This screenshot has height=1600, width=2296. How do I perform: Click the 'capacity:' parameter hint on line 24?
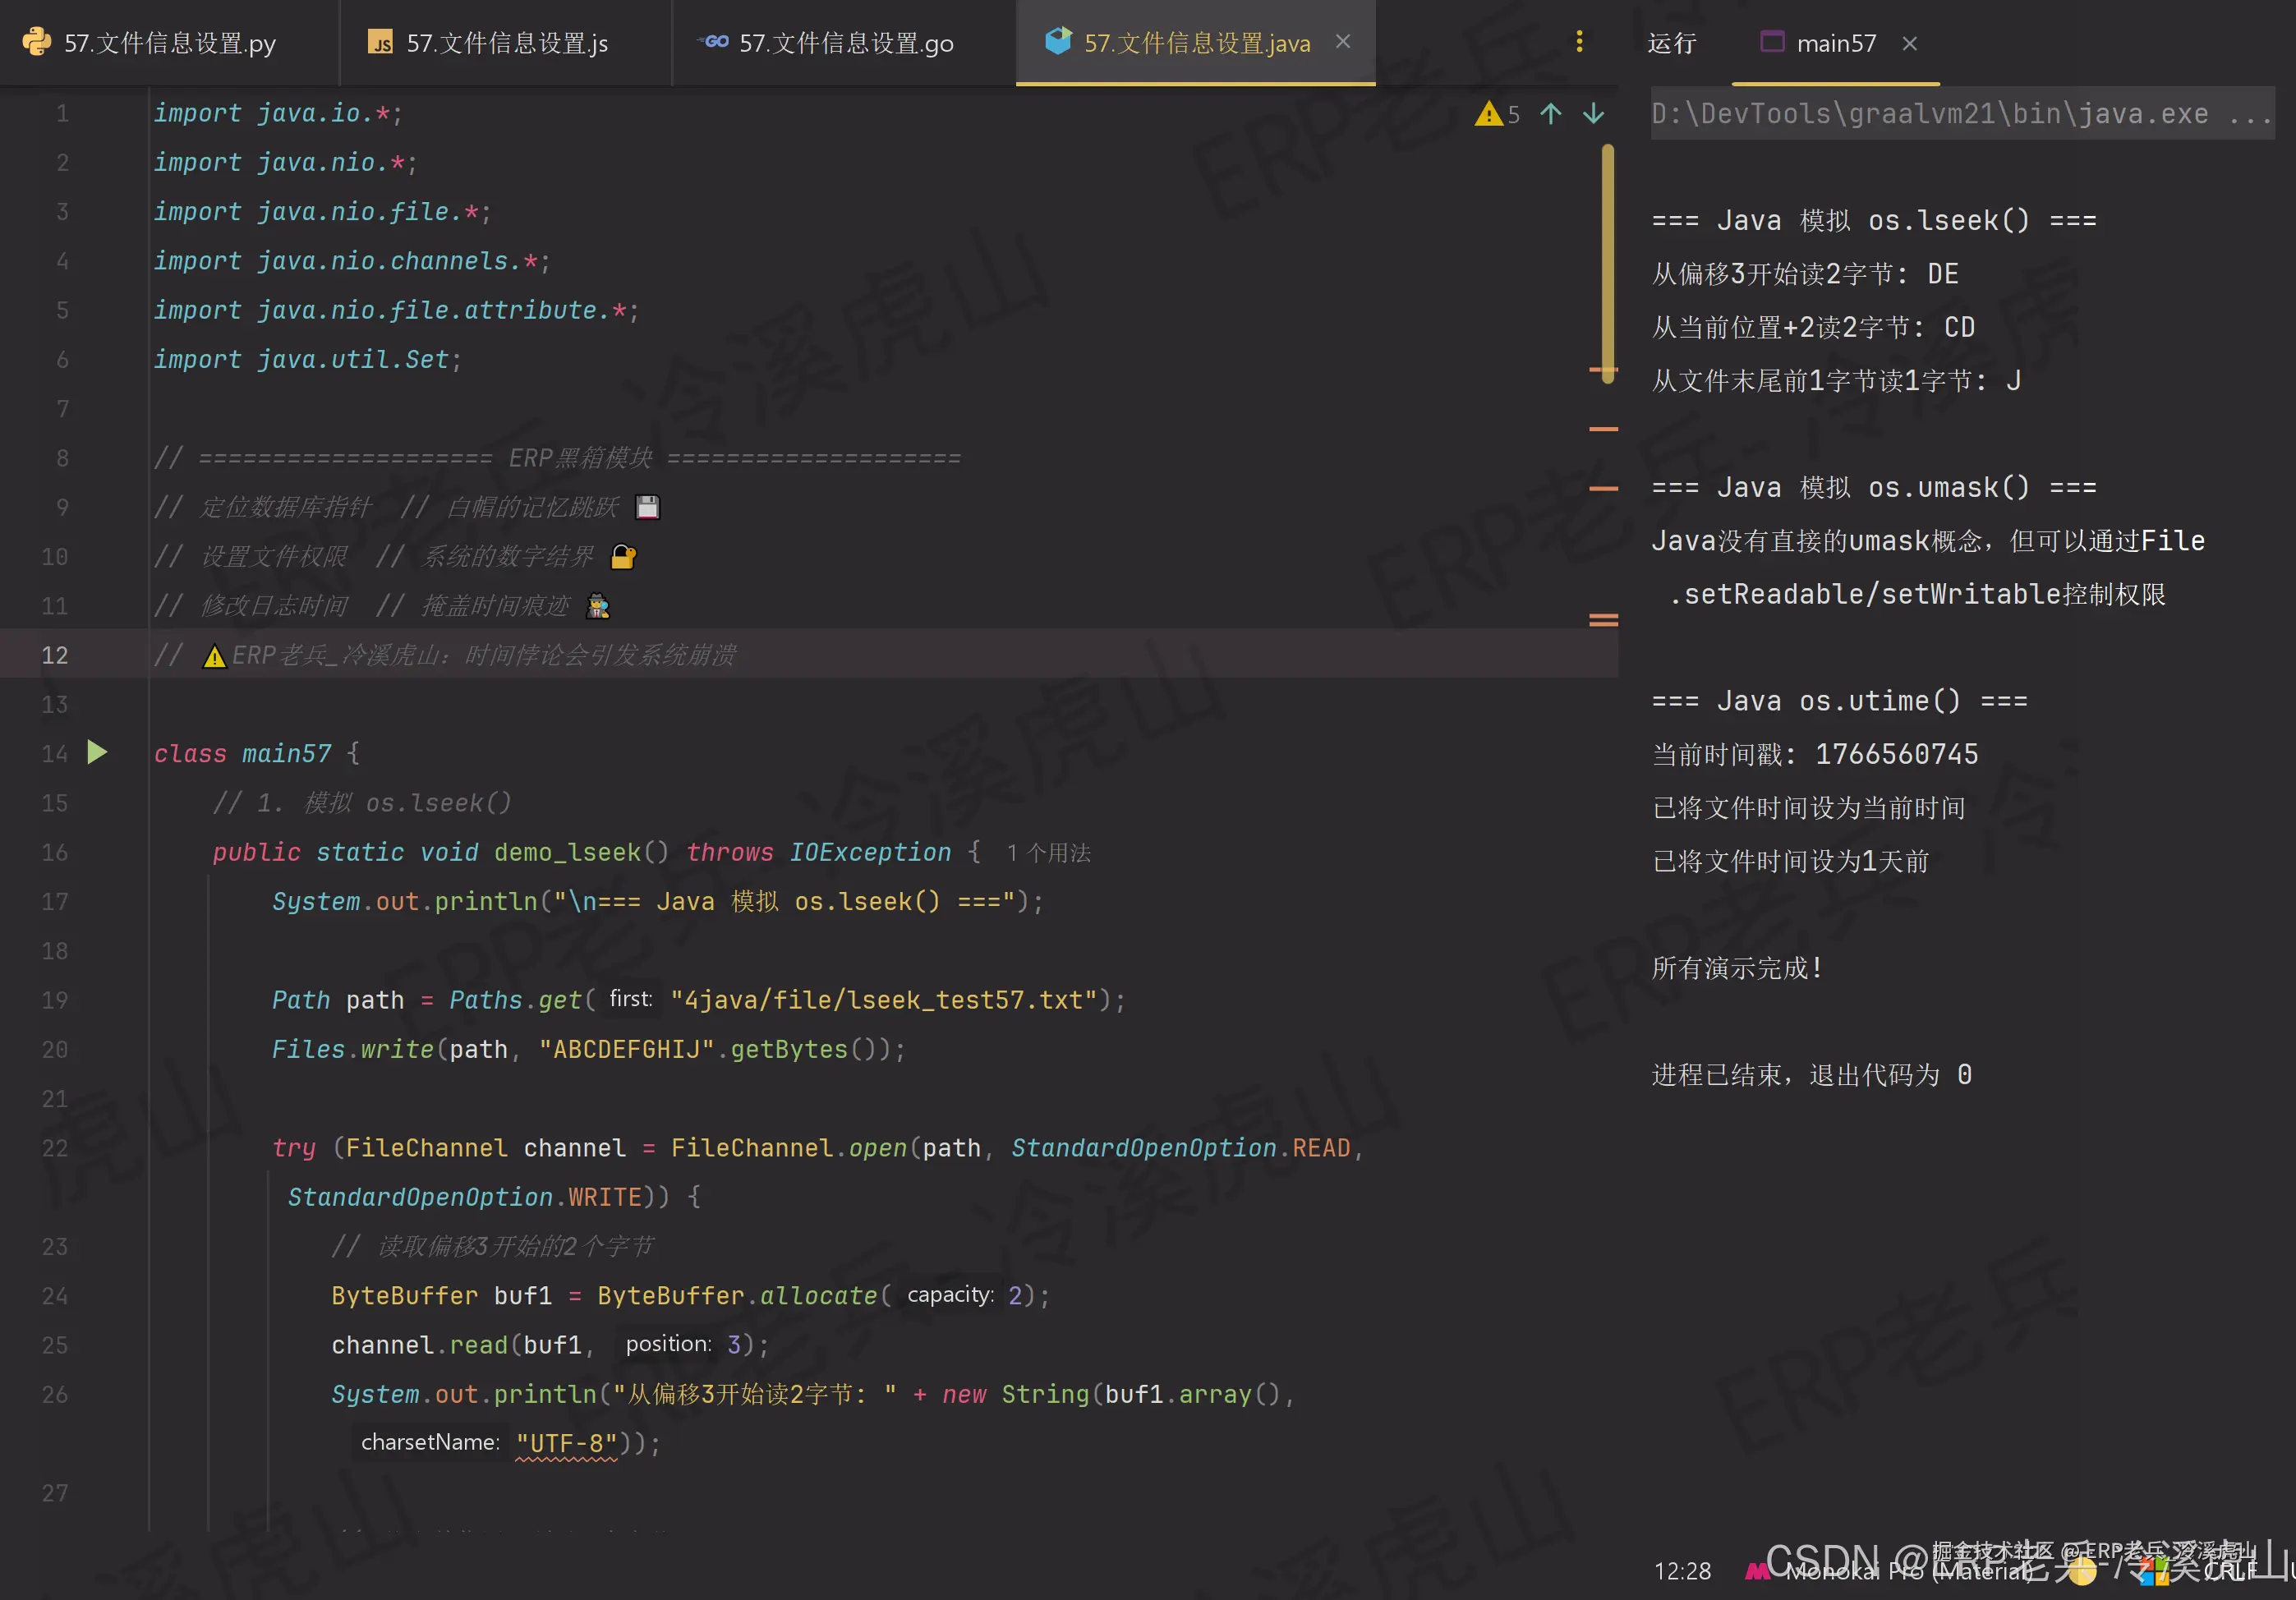(x=950, y=1295)
